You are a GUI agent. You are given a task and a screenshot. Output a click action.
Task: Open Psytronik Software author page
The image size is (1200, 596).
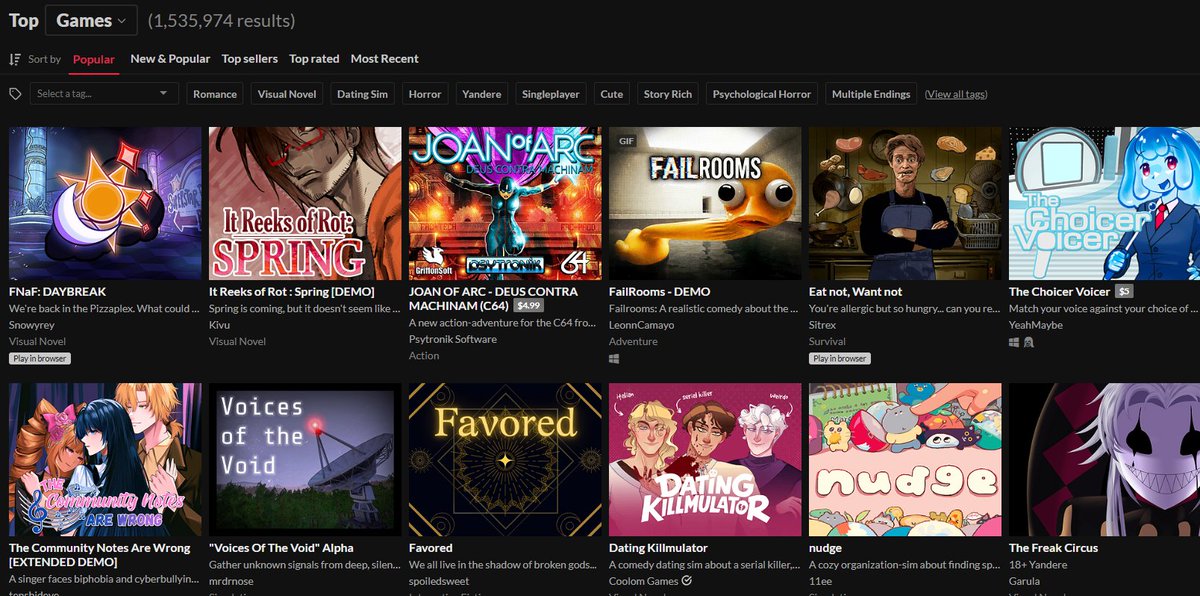point(452,339)
